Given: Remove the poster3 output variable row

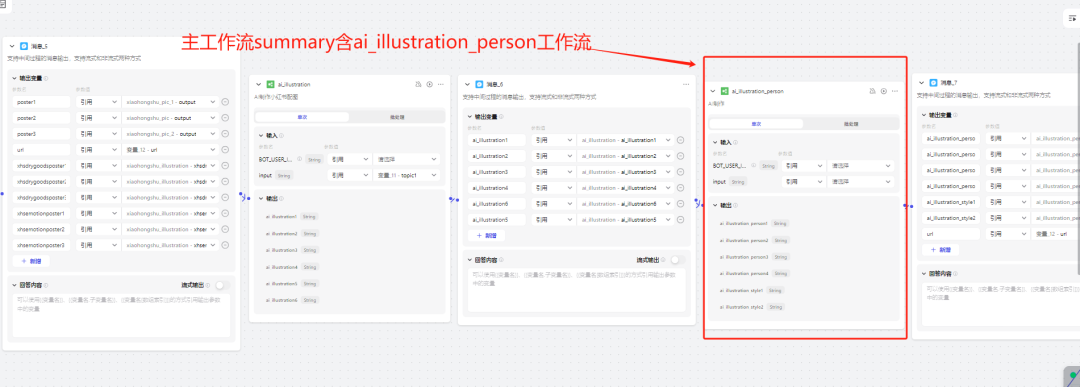Looking at the screenshot, I should pos(225,134).
